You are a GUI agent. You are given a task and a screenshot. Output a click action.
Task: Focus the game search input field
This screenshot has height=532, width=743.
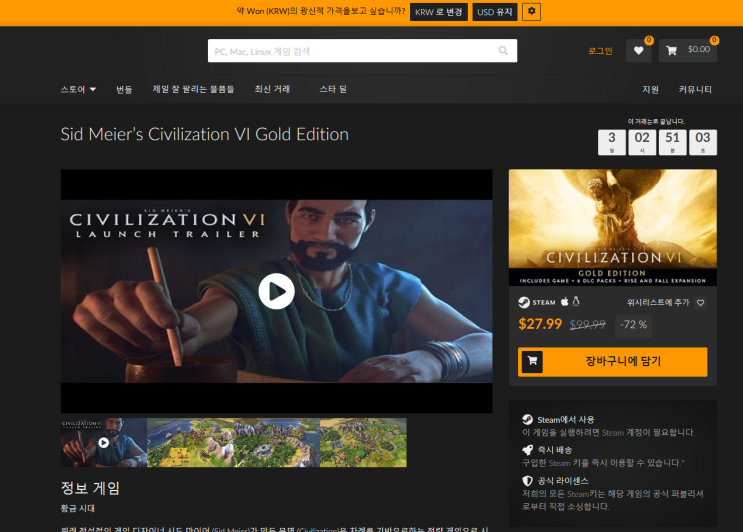(362, 51)
